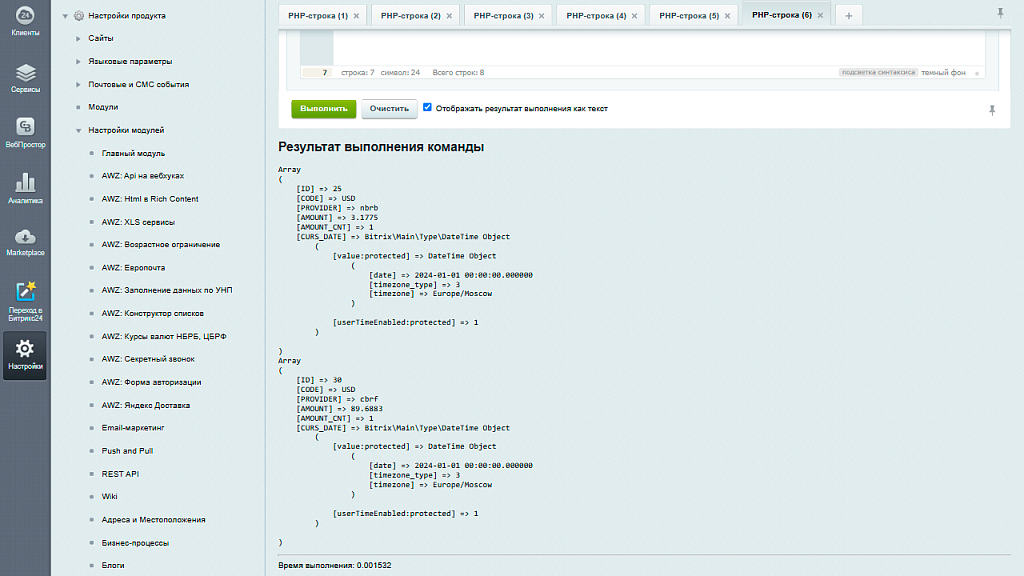Click the pin icon beside the tabs
This screenshot has height=576, width=1024.
(1000, 13)
